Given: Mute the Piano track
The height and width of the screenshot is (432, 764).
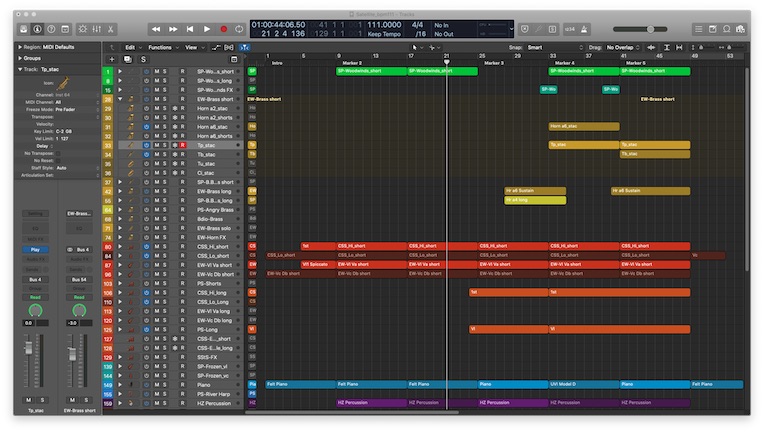Looking at the screenshot, I should 156,384.
